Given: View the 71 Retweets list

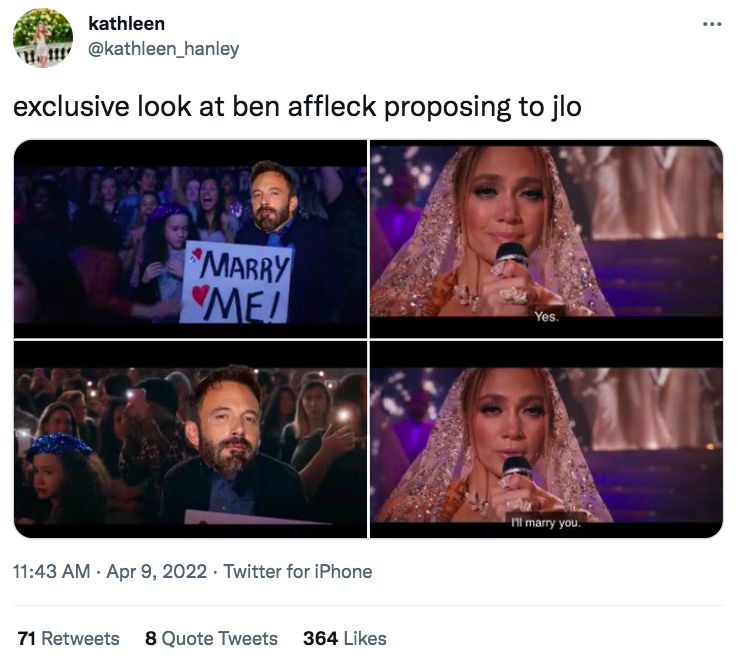Looking at the screenshot, I should (x=69, y=639).
